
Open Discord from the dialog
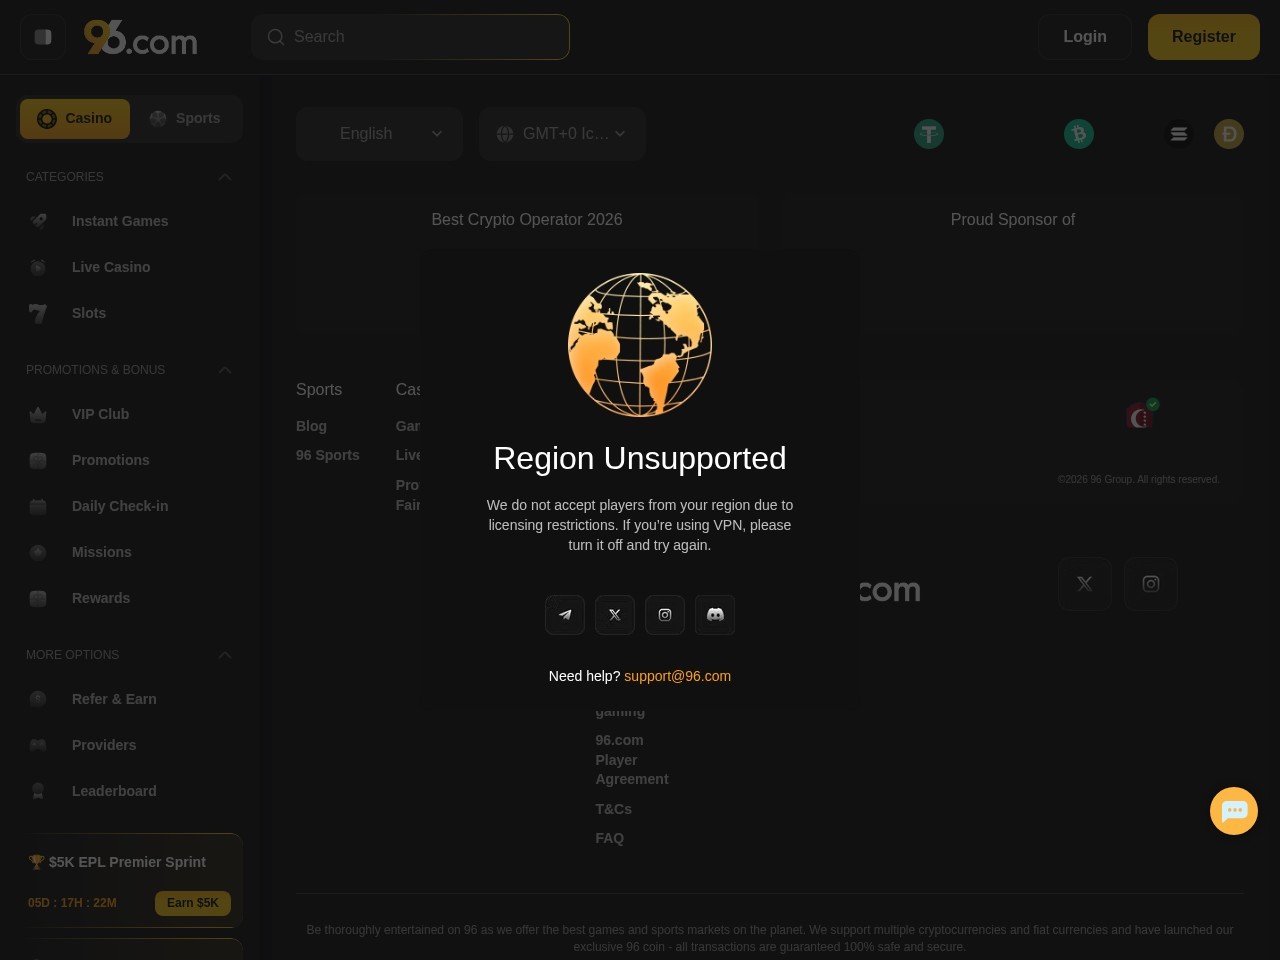click(x=715, y=615)
